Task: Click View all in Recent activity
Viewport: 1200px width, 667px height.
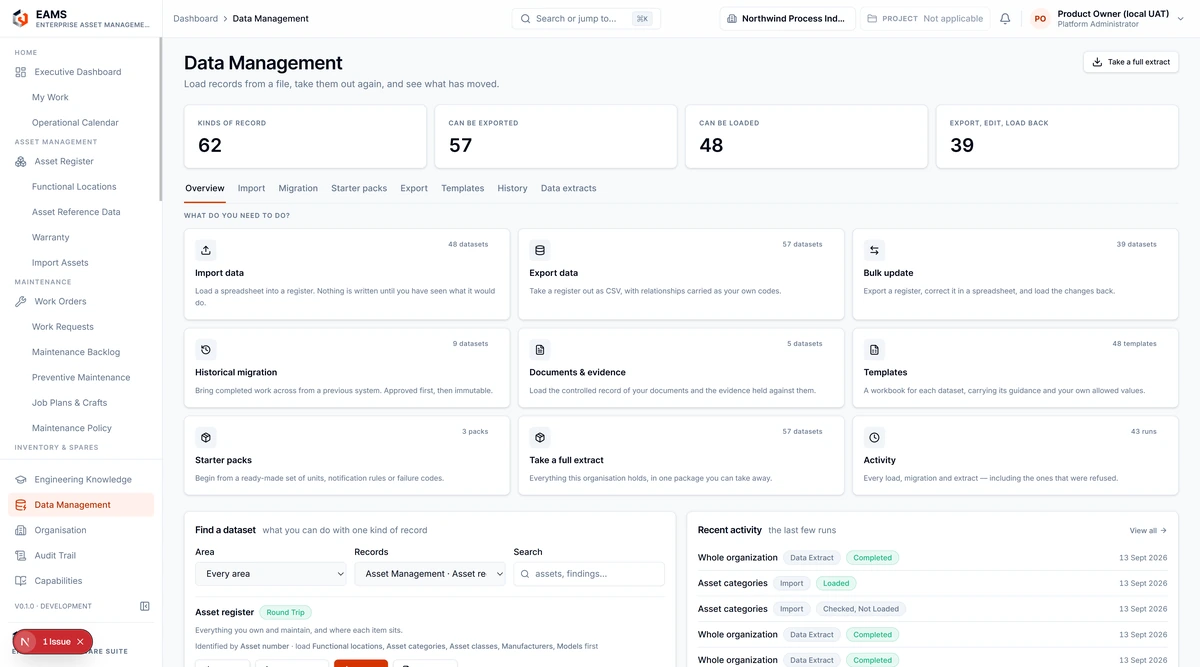Action: pyautogui.click(x=1148, y=531)
